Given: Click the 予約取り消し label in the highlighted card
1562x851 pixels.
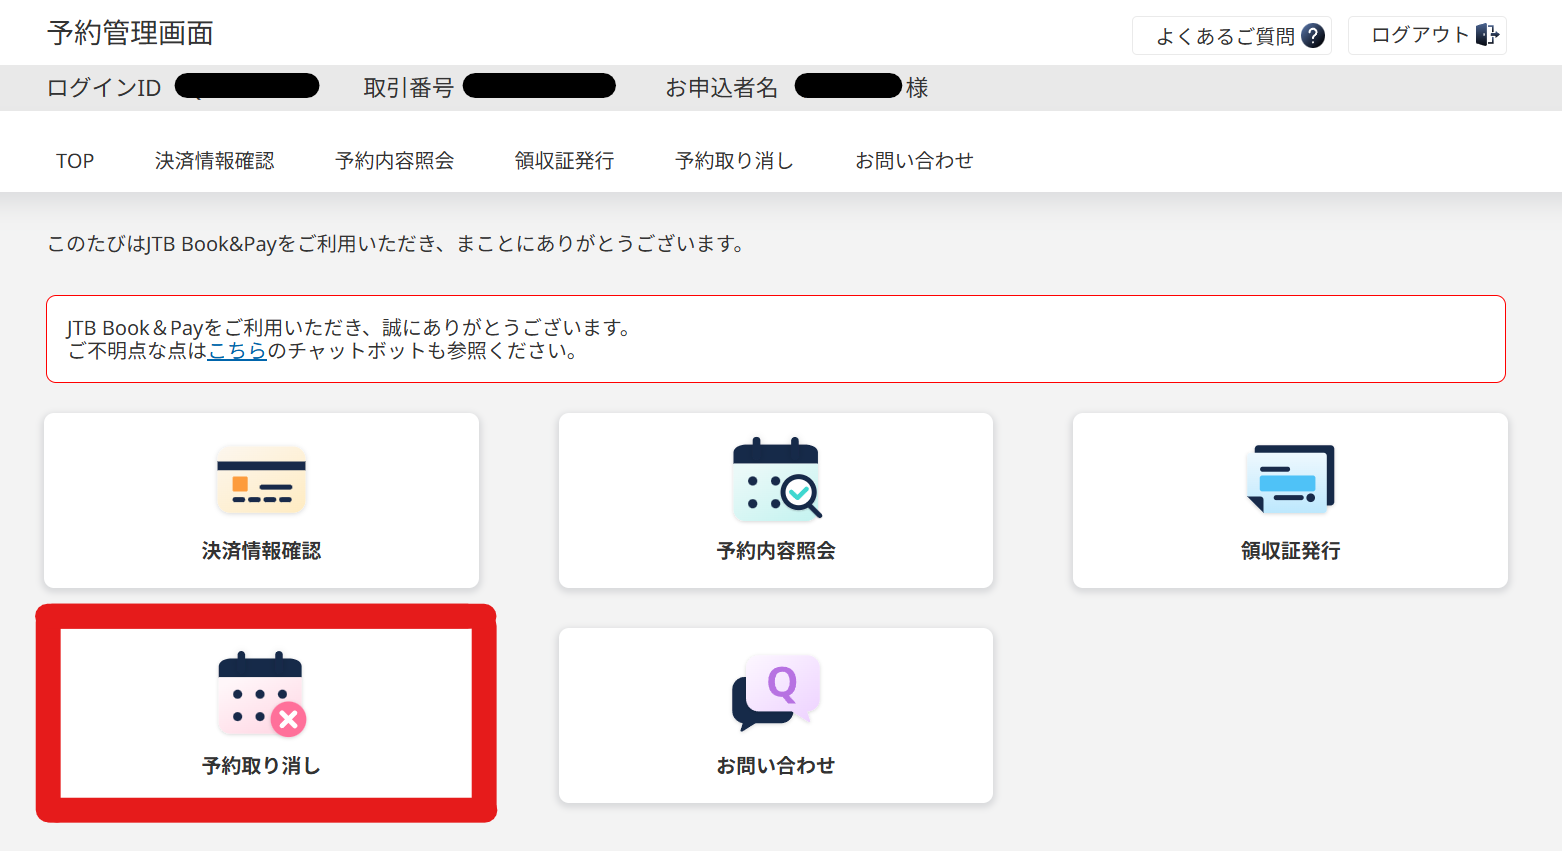Looking at the screenshot, I should (x=261, y=766).
